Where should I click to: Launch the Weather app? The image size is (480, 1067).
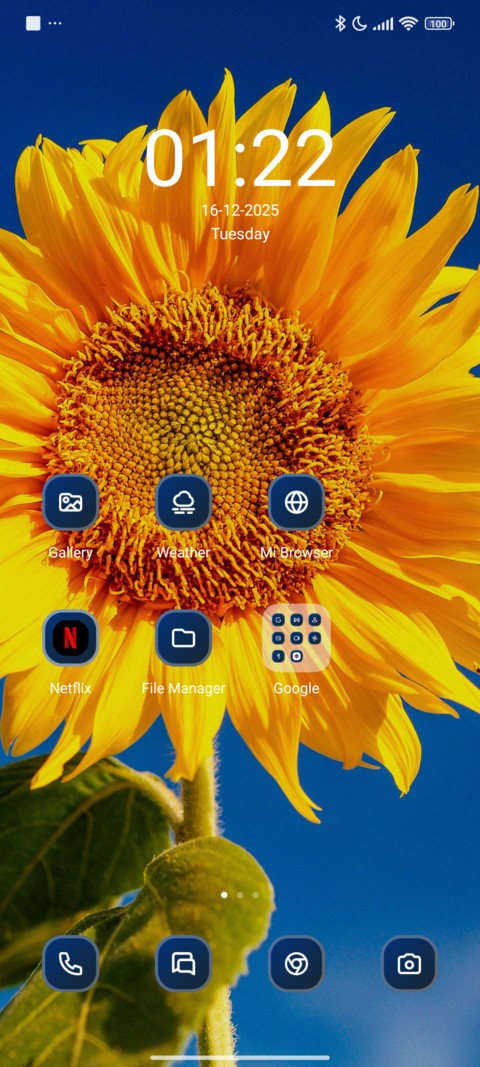click(183, 502)
